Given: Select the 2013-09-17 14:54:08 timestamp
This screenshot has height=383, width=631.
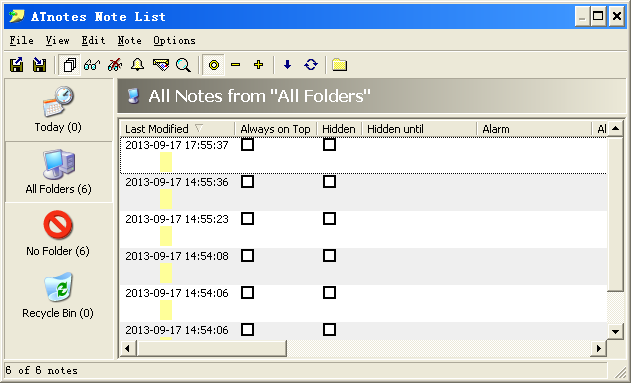Looking at the screenshot, I should click(177, 256).
